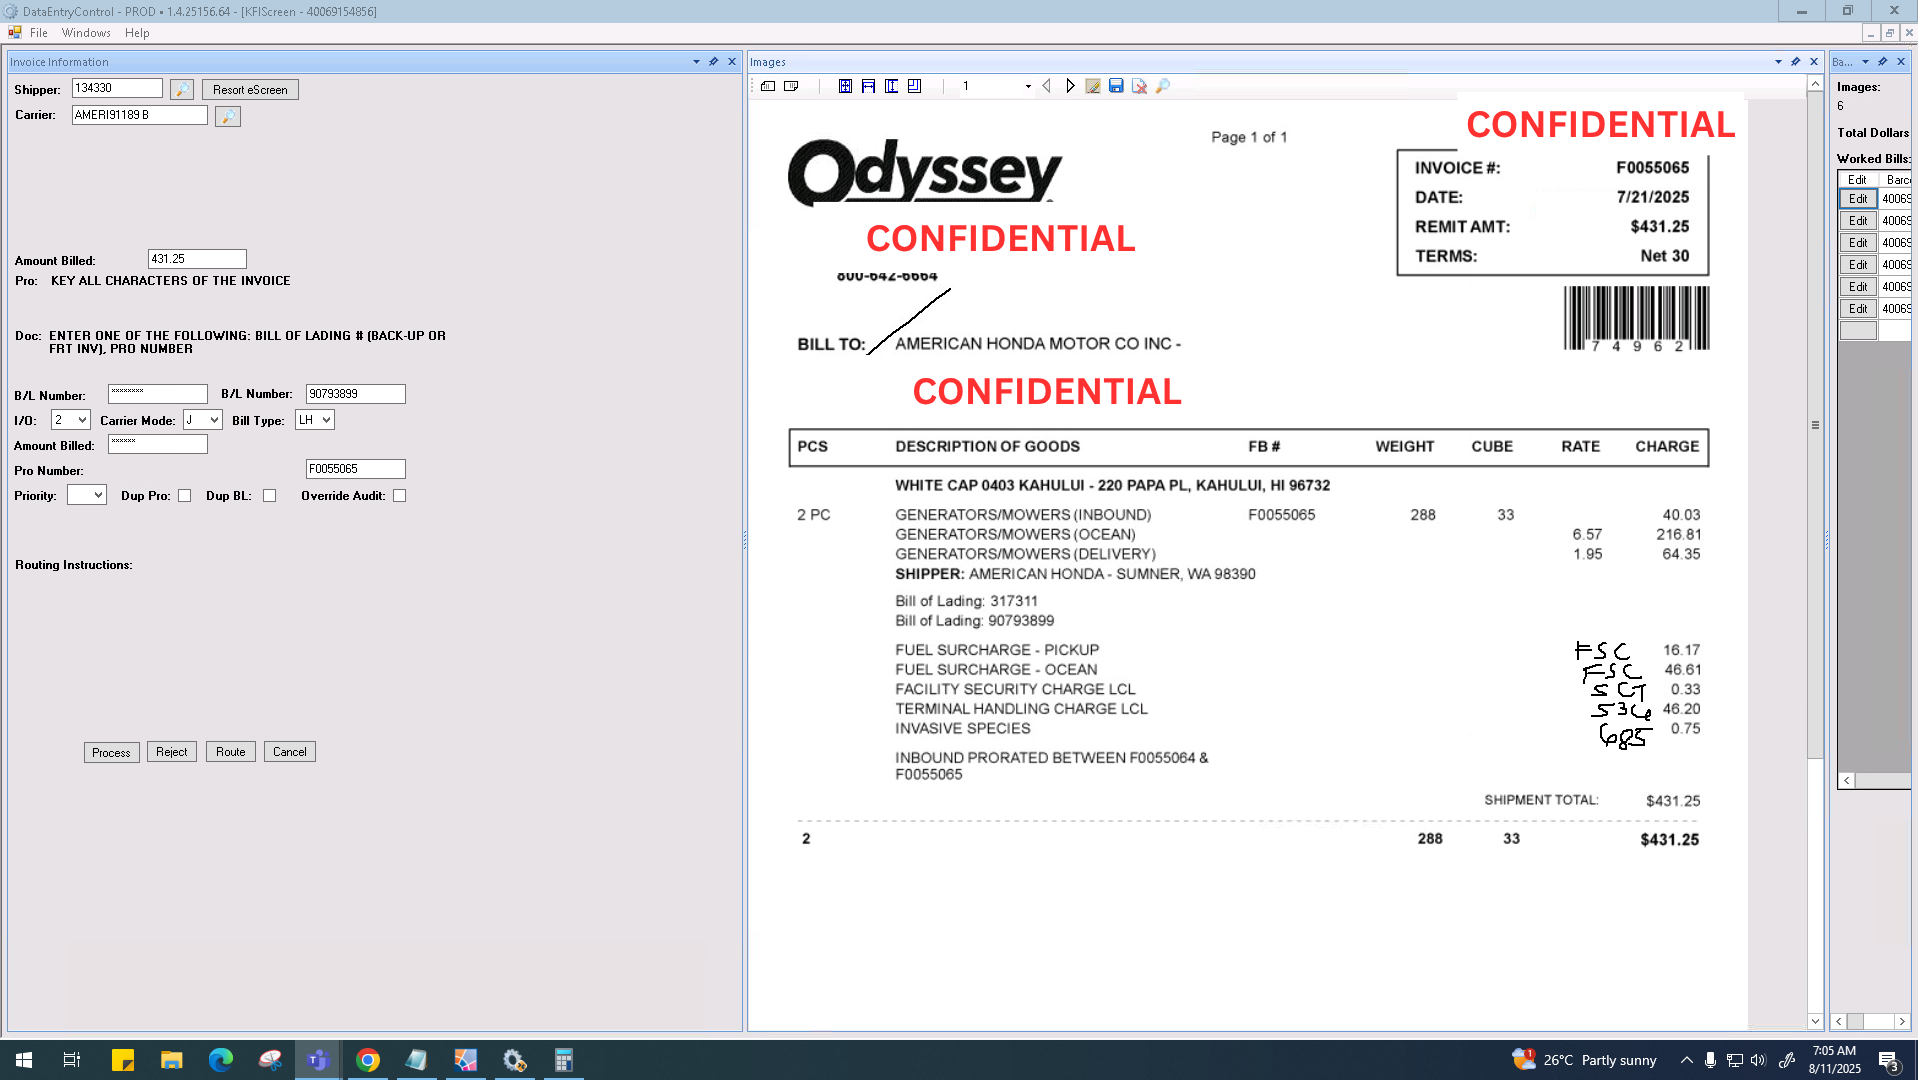Viewport: 1918px width, 1080px height.
Task: Open Google Chrome from the taskbar
Action: click(x=368, y=1060)
